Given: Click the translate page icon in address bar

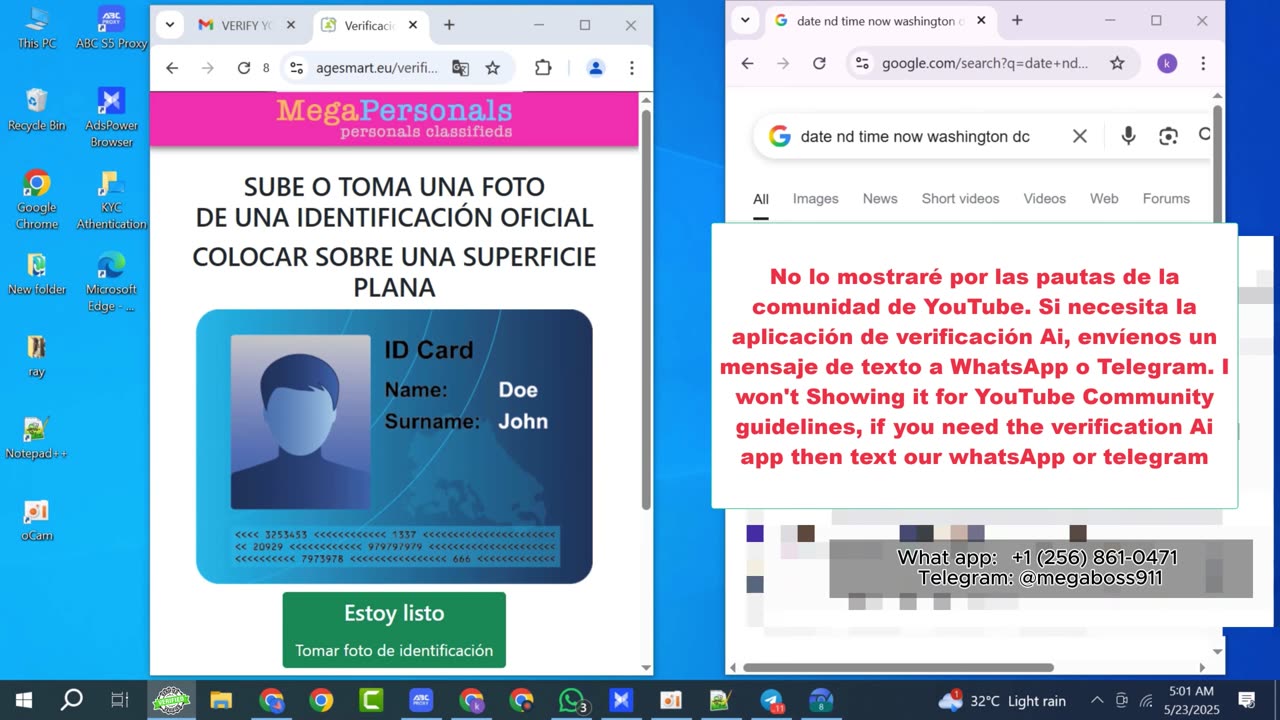Looking at the screenshot, I should click(x=460, y=68).
